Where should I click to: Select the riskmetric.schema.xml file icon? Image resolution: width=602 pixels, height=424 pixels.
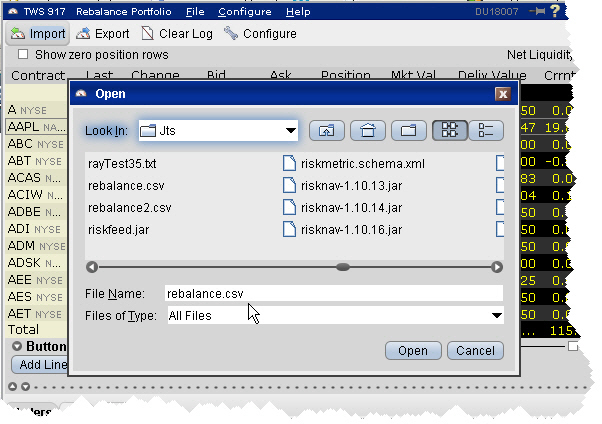click(x=289, y=163)
